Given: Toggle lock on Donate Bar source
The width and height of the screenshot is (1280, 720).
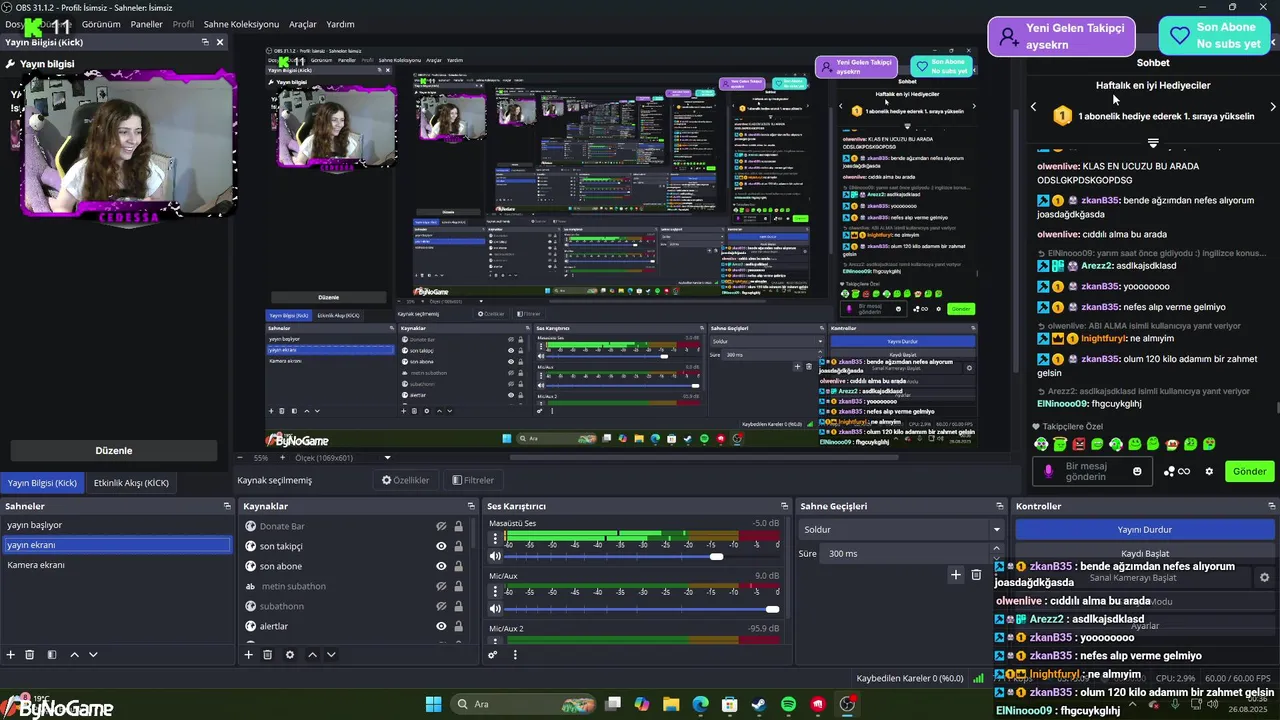Looking at the screenshot, I should 459,526.
